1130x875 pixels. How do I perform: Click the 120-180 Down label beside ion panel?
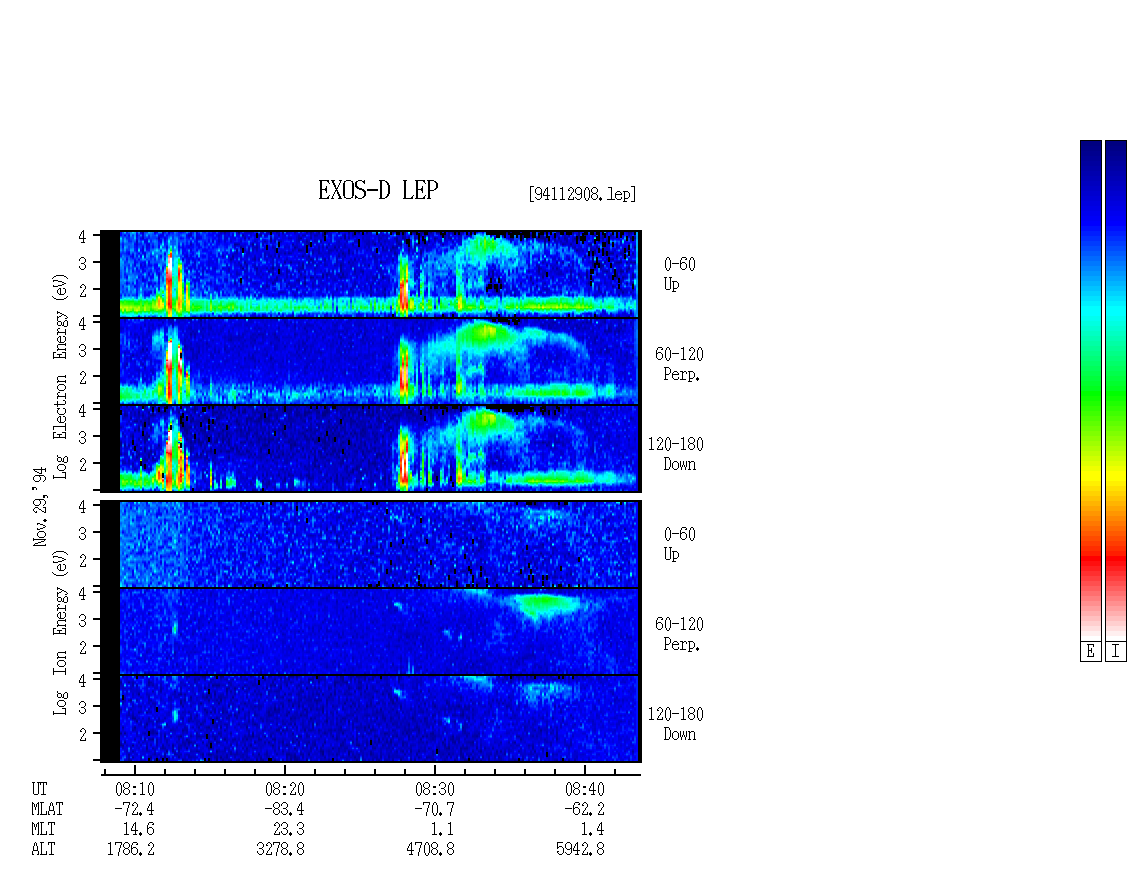tap(675, 724)
